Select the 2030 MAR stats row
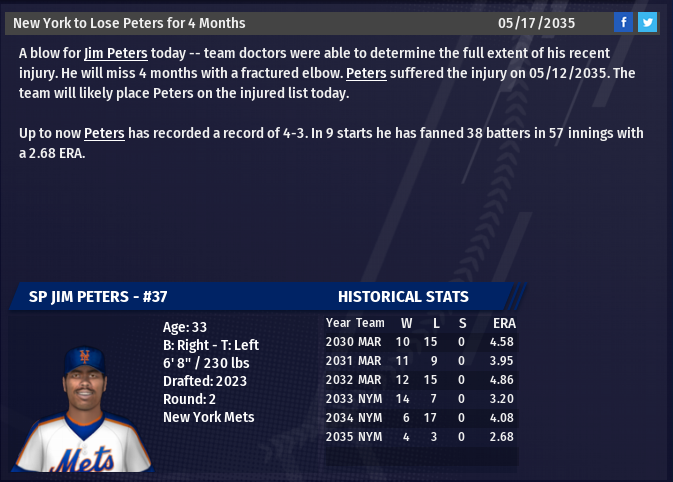This screenshot has height=482, width=673. click(x=420, y=342)
